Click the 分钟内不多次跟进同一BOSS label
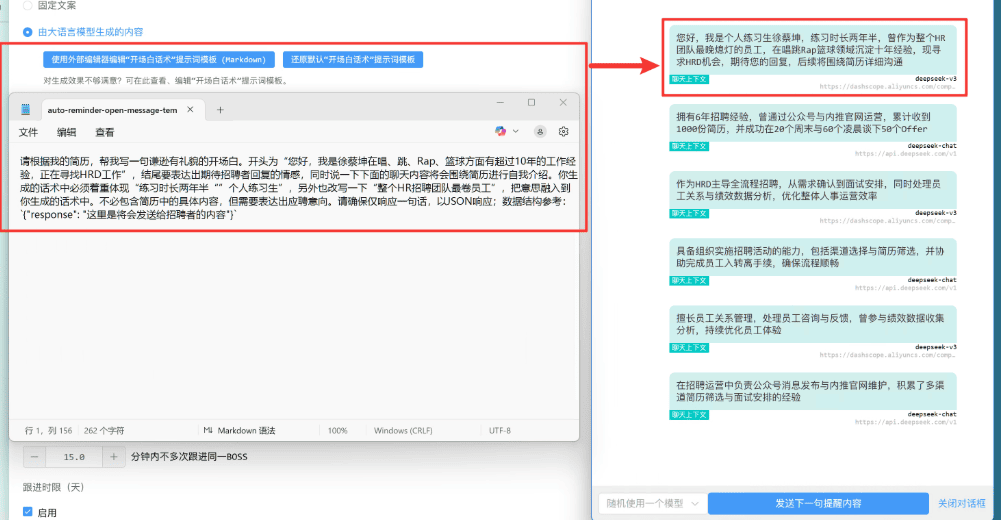Viewport: 1001px width, 520px height. coord(189,457)
